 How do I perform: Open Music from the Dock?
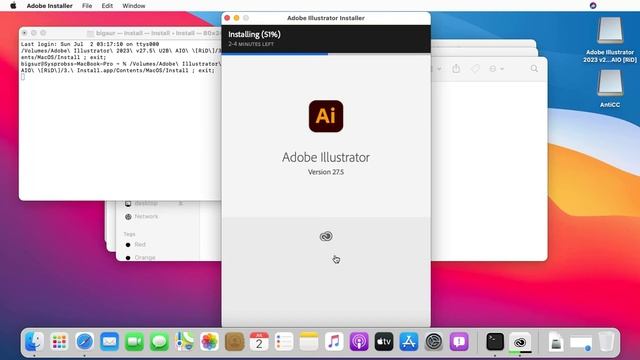click(334, 342)
